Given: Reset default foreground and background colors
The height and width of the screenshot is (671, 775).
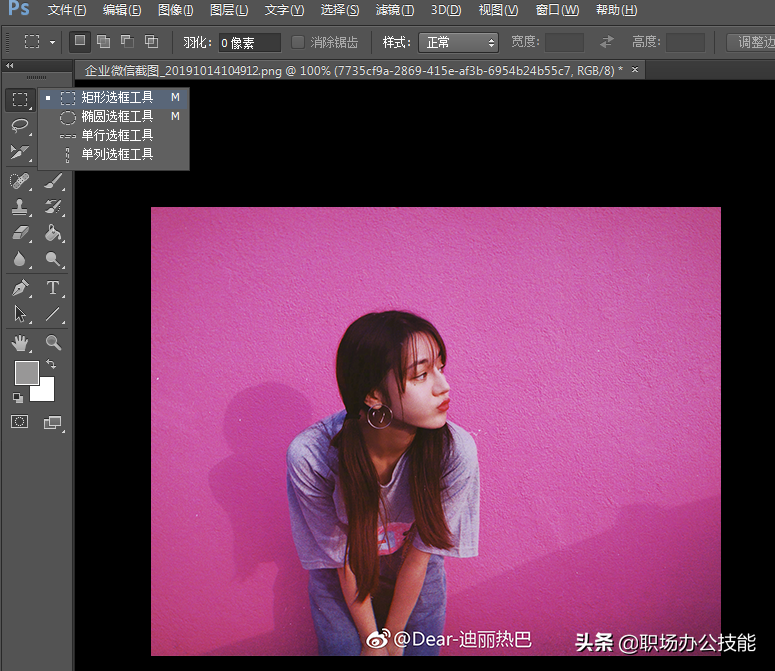Looking at the screenshot, I should point(18,397).
